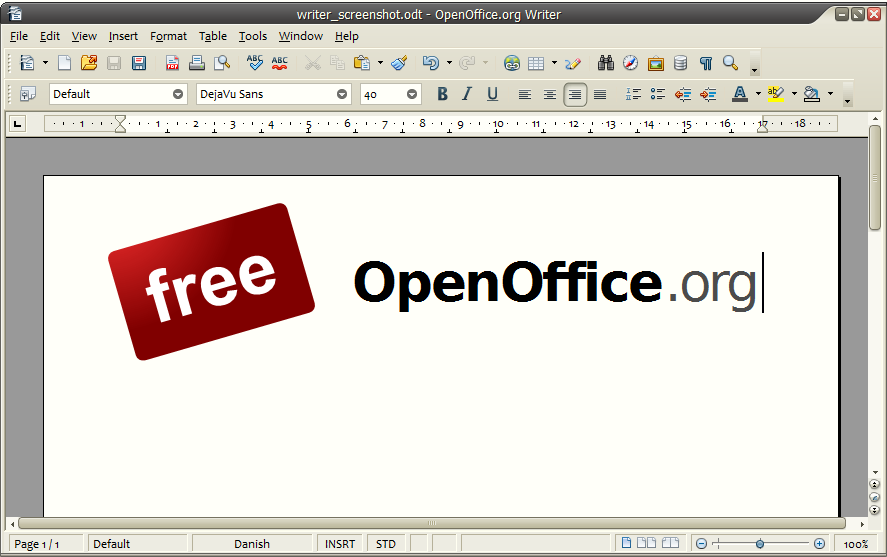Image resolution: width=887 pixels, height=557 pixels.
Task: Expand the Font Color palette arrow
Action: [758, 94]
